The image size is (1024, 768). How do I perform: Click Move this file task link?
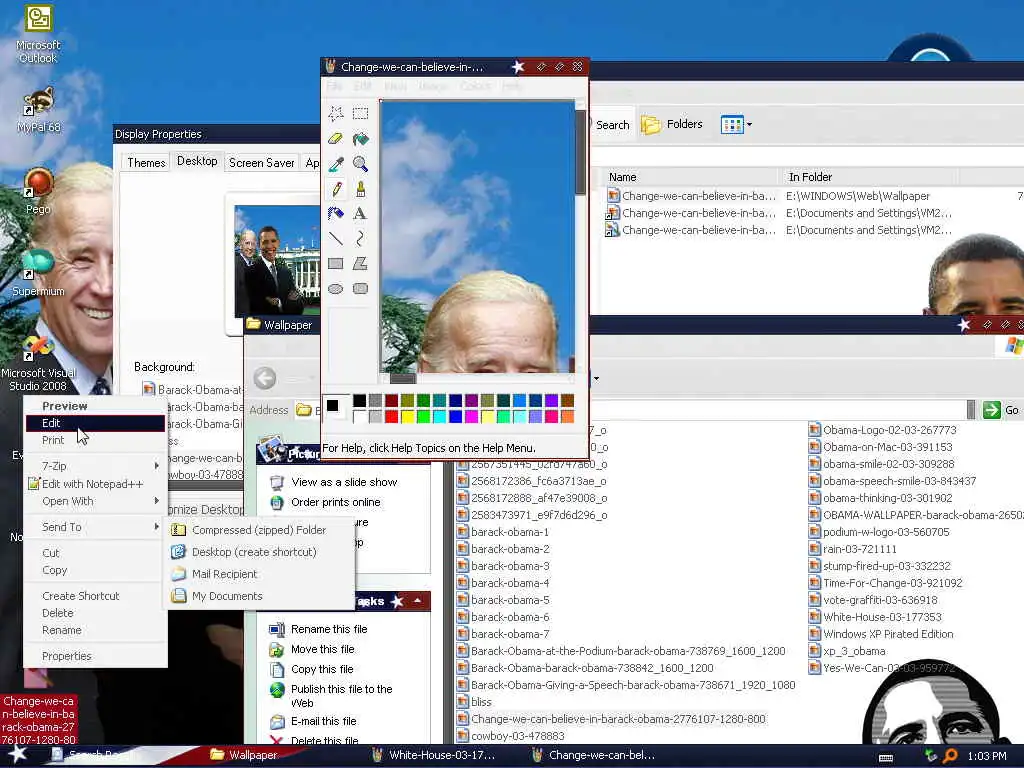(x=323, y=649)
